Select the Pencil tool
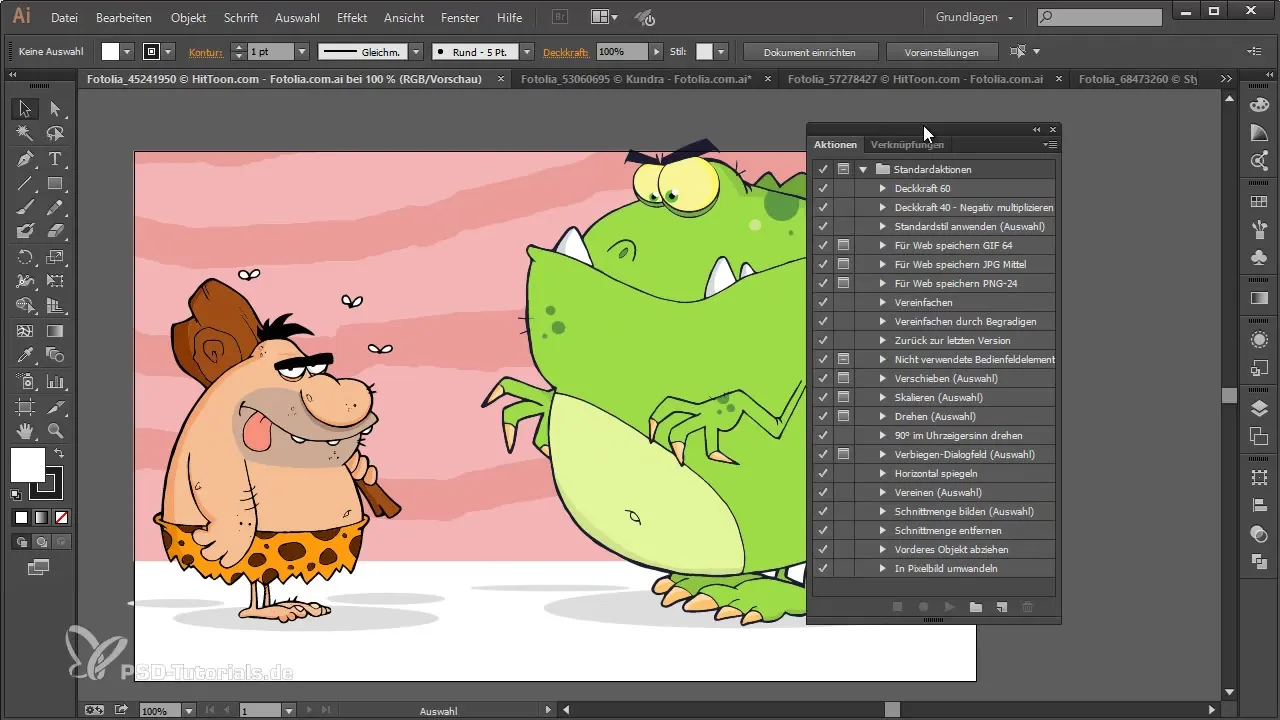The width and height of the screenshot is (1280, 720). pyautogui.click(x=55, y=207)
